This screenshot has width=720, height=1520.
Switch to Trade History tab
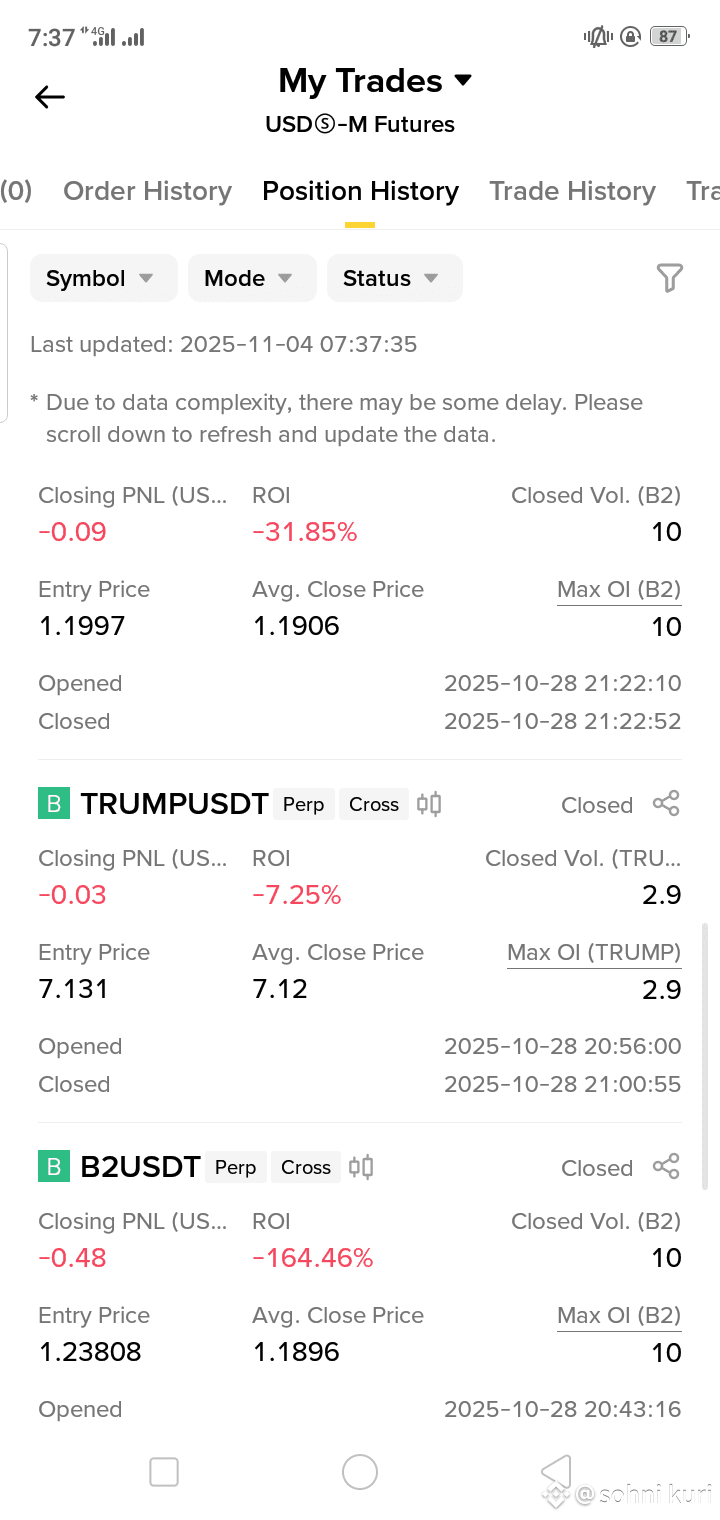point(572,191)
